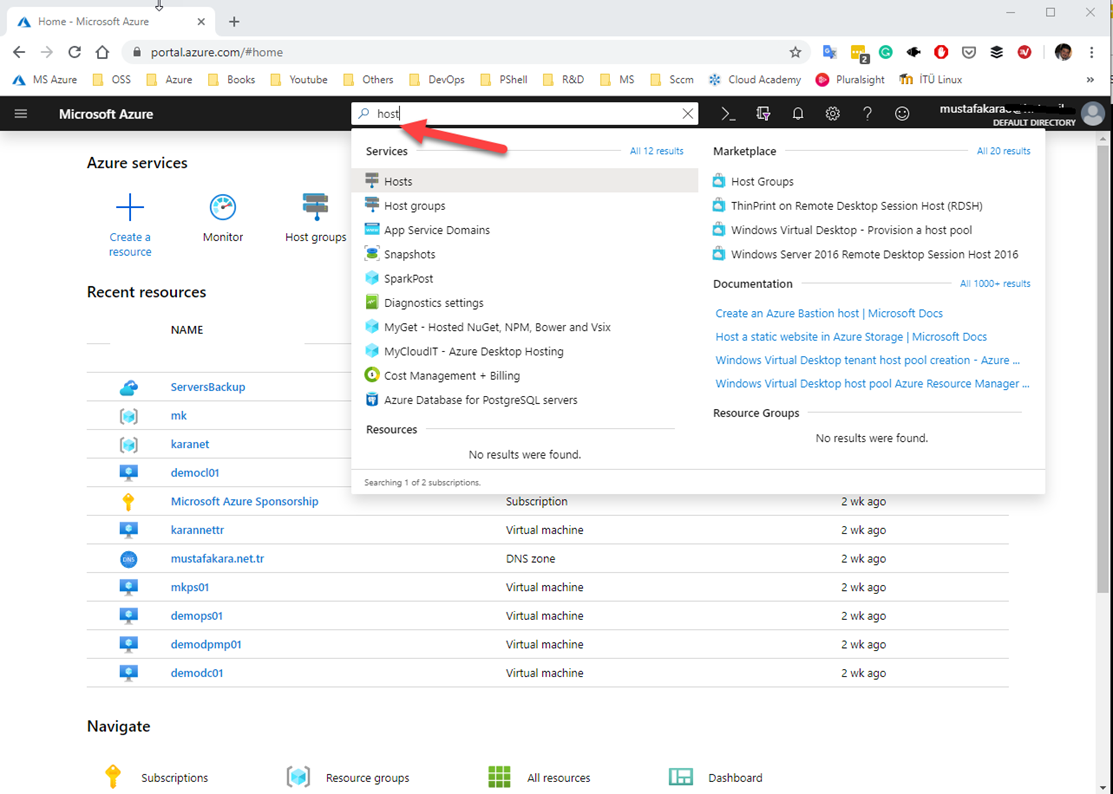
Task: Open the Help question mark
Action: coord(867,114)
